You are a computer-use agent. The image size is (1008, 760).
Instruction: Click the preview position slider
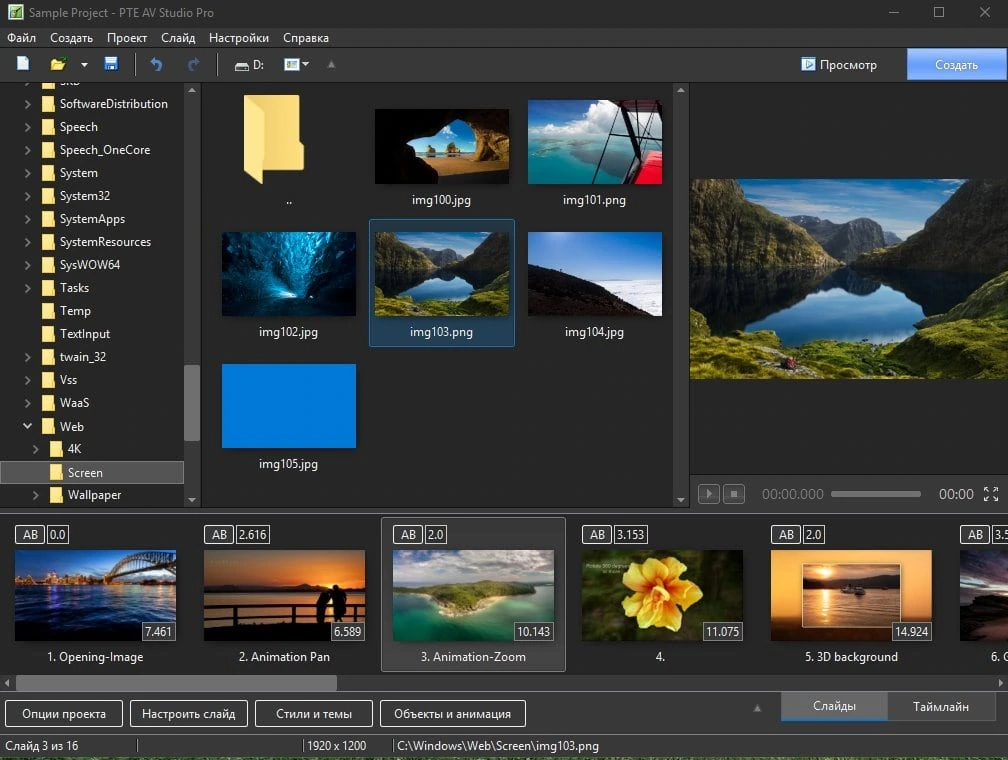876,494
